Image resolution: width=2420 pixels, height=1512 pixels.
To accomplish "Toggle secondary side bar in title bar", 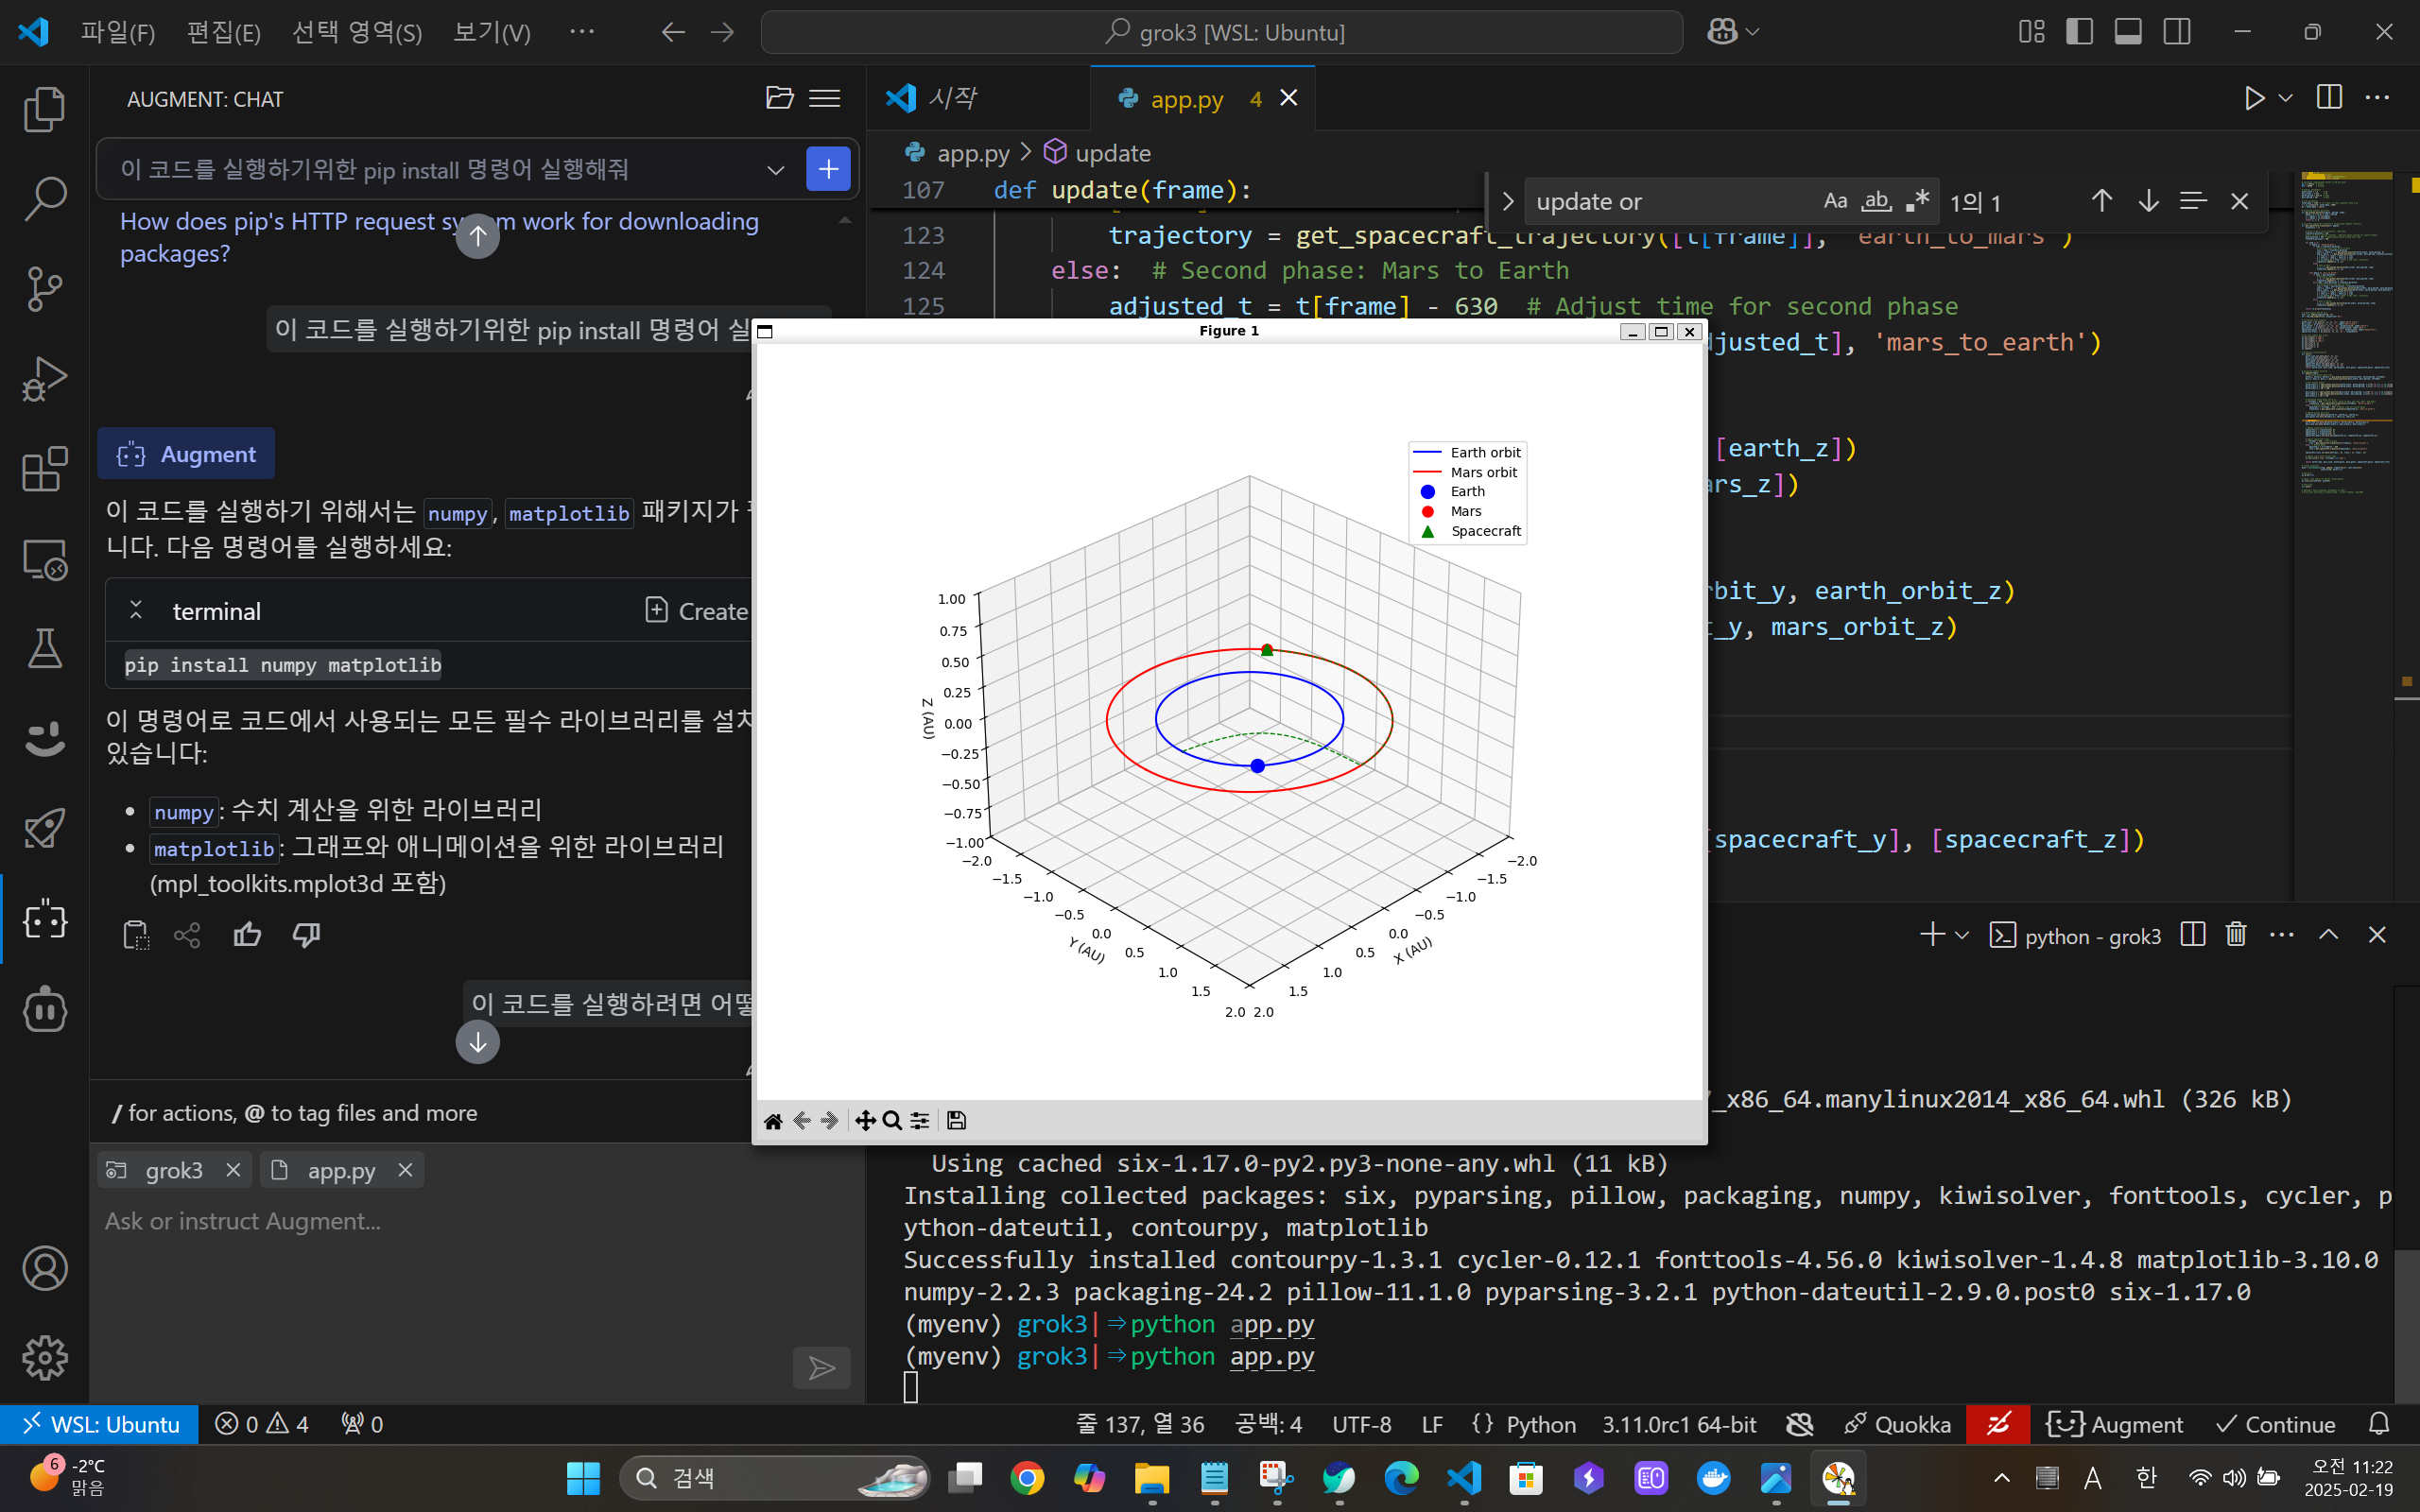I will [2177, 32].
